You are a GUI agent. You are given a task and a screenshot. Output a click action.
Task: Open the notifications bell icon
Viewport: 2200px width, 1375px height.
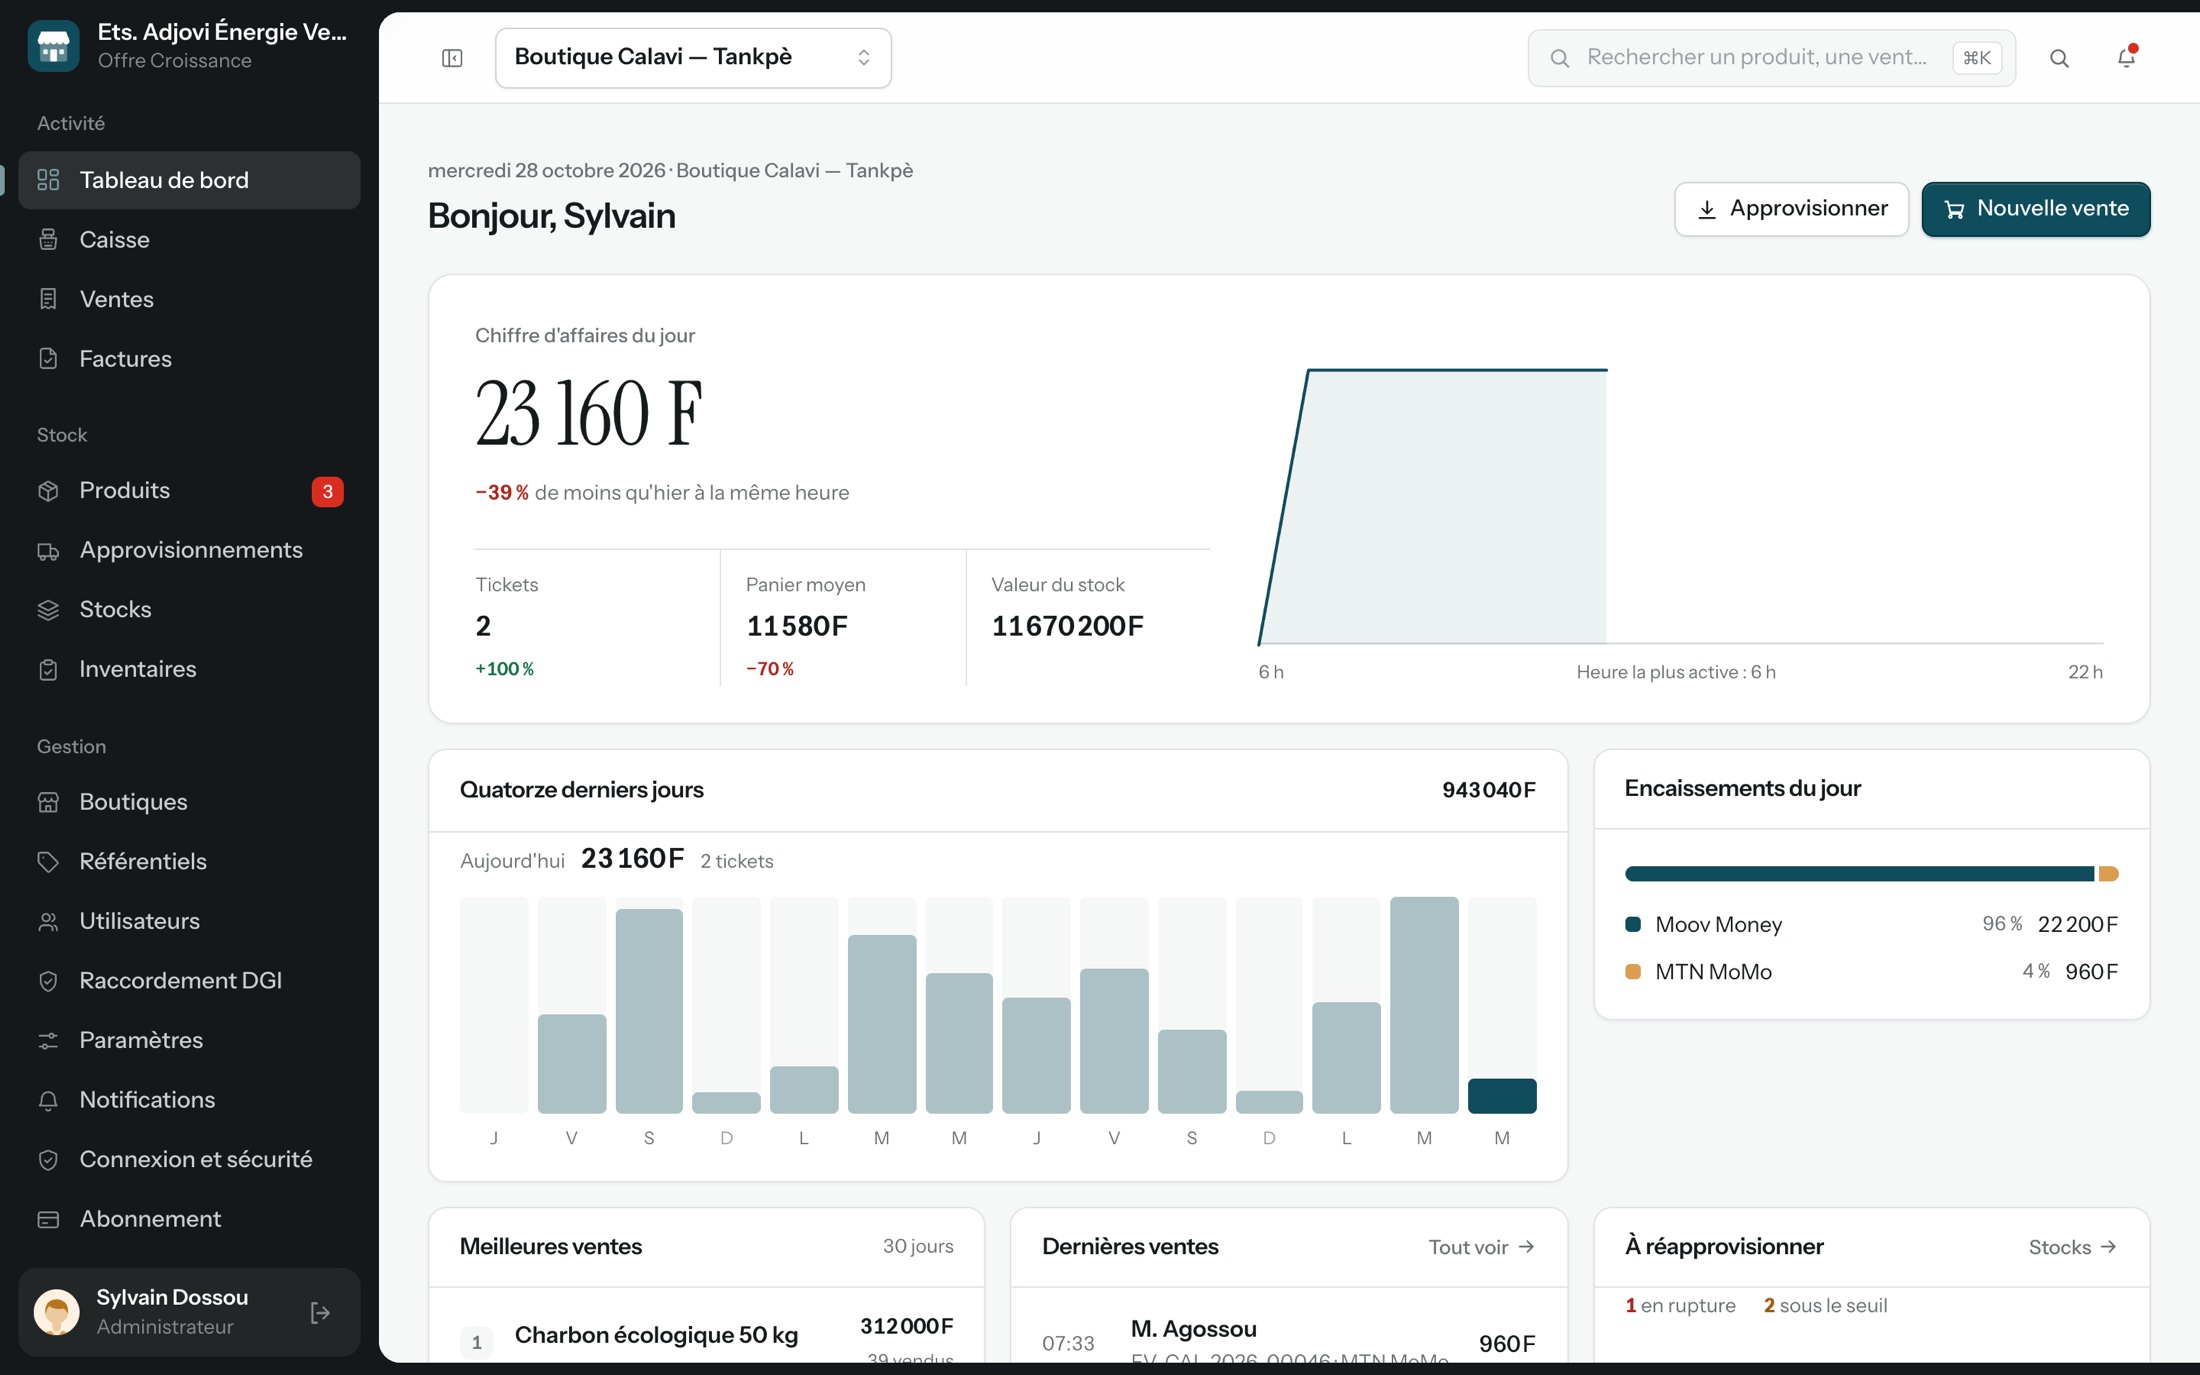(x=2126, y=58)
